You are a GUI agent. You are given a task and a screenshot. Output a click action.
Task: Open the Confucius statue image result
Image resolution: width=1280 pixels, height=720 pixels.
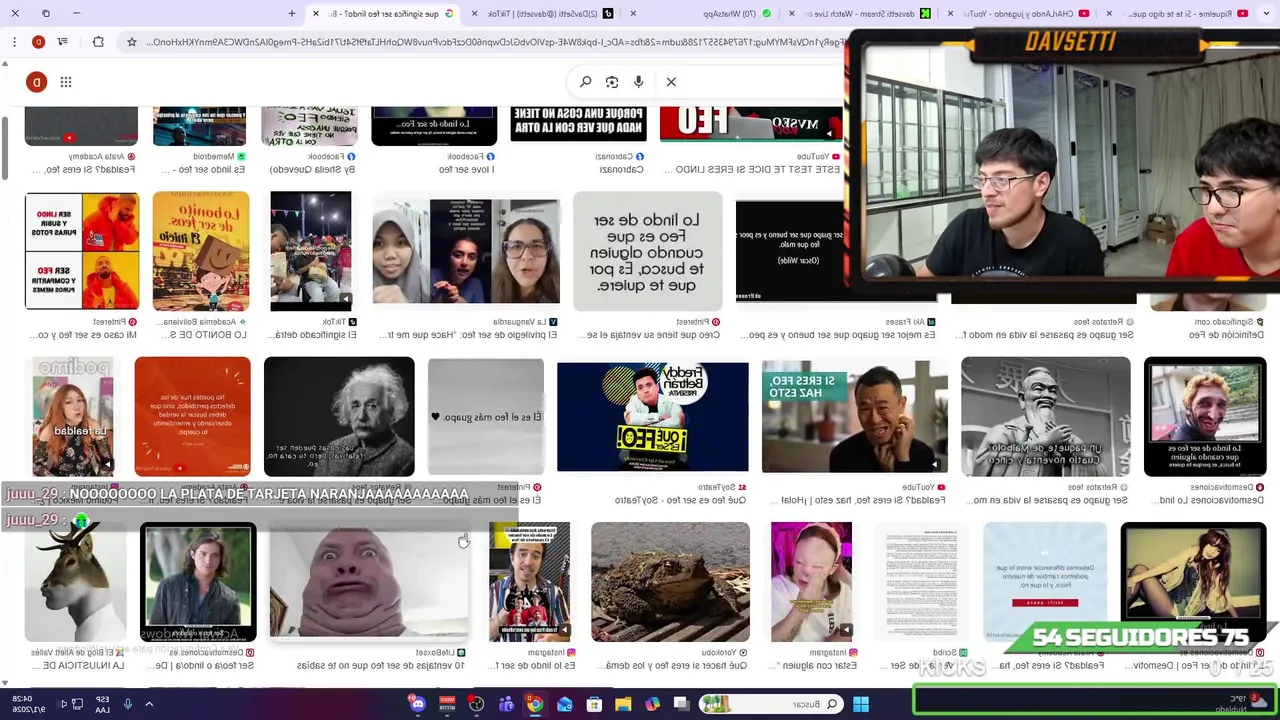[1046, 416]
